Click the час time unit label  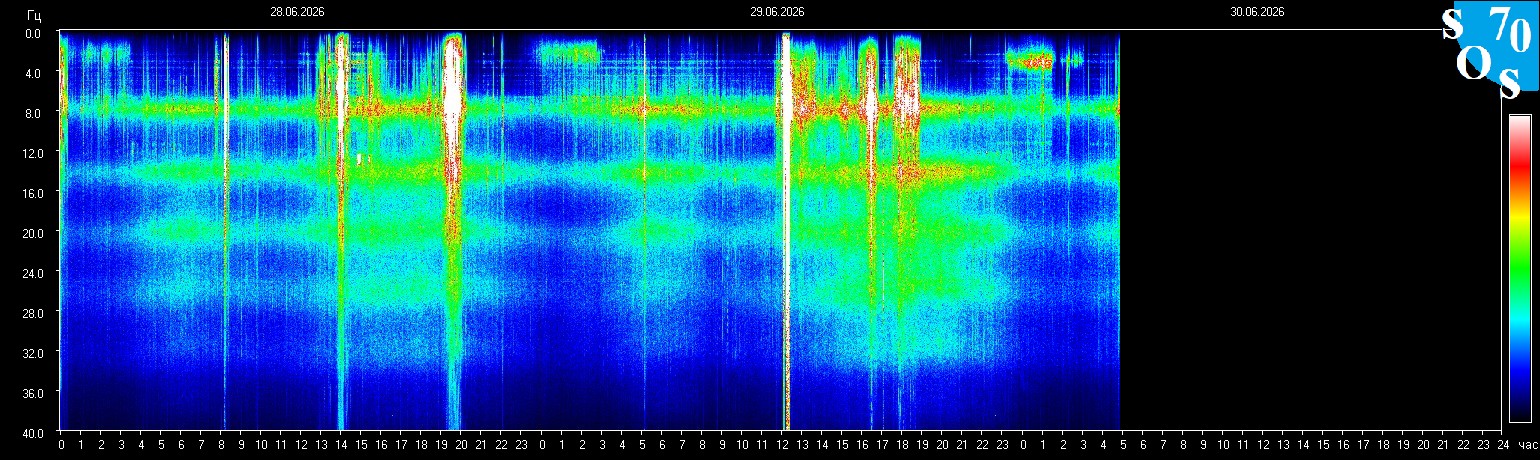pos(1526,444)
